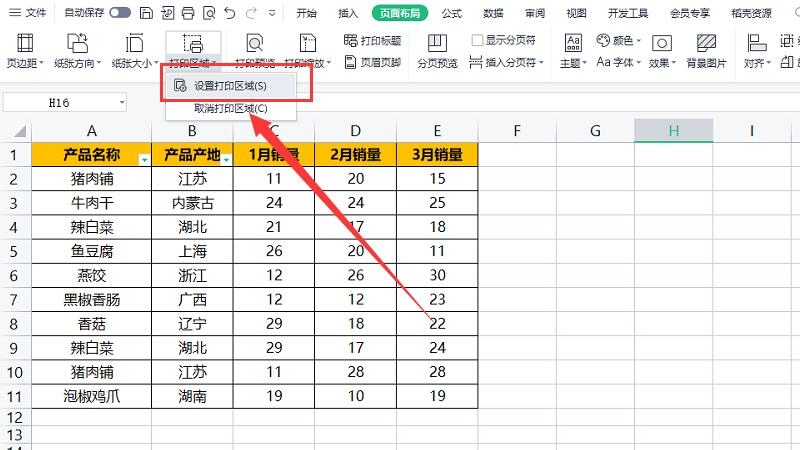Click the 页边距 margins icon
This screenshot has width=800, height=450.
point(26,43)
